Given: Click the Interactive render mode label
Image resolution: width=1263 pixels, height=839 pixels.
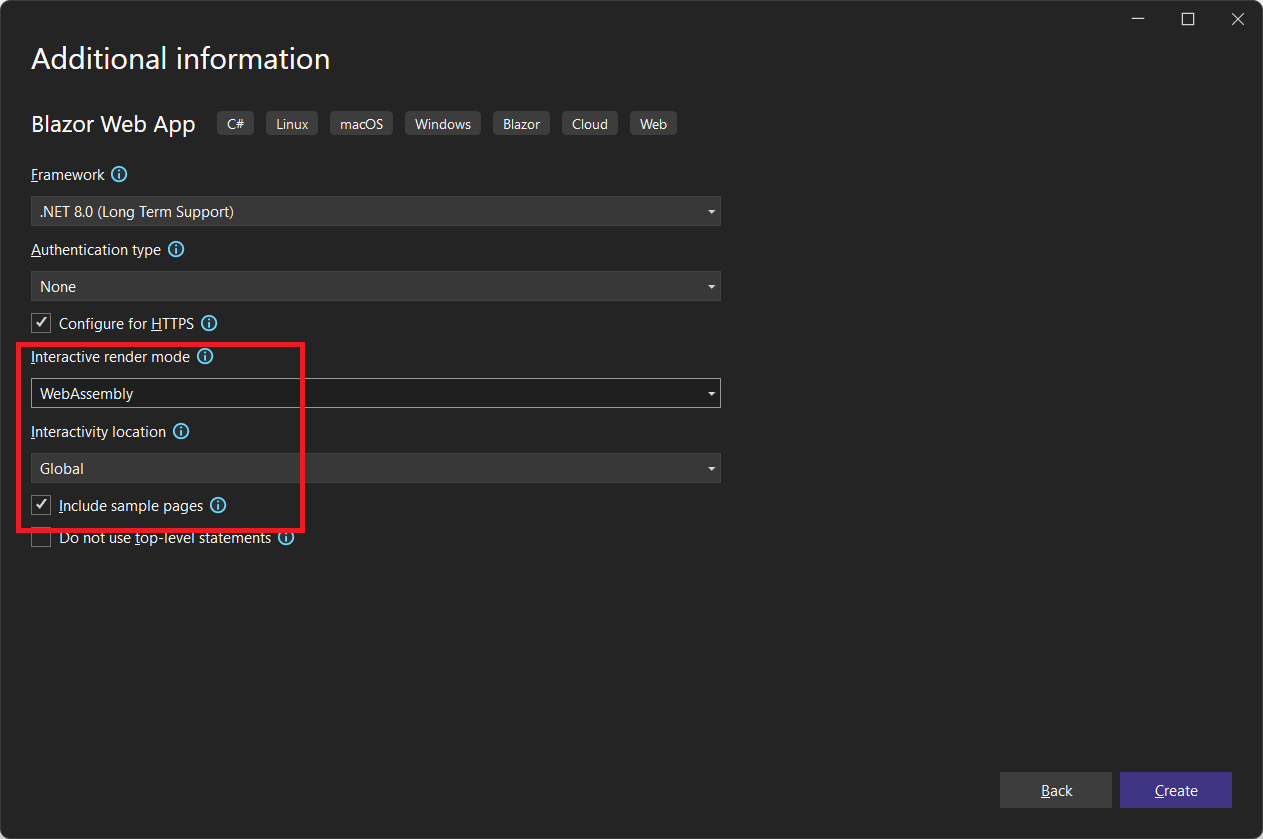Looking at the screenshot, I should [111, 356].
